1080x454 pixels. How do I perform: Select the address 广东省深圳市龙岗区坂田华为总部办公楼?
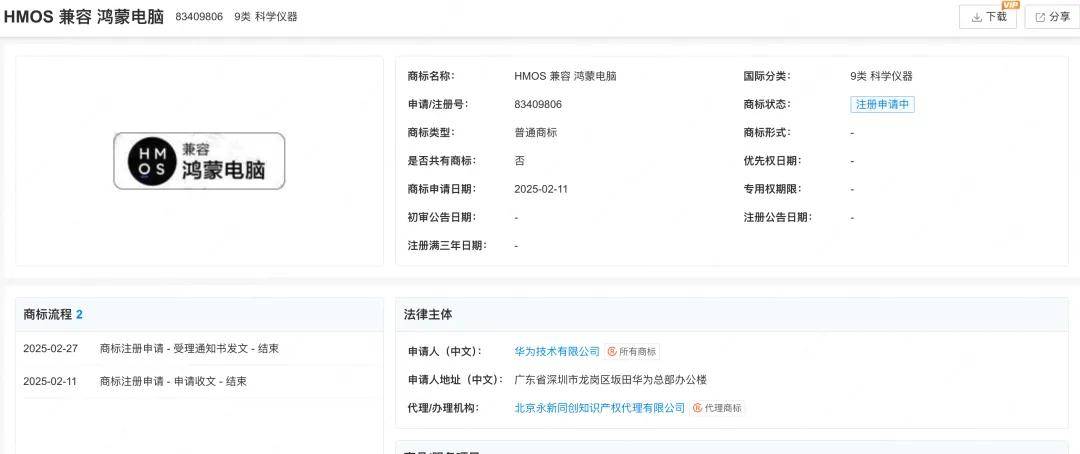click(611, 380)
